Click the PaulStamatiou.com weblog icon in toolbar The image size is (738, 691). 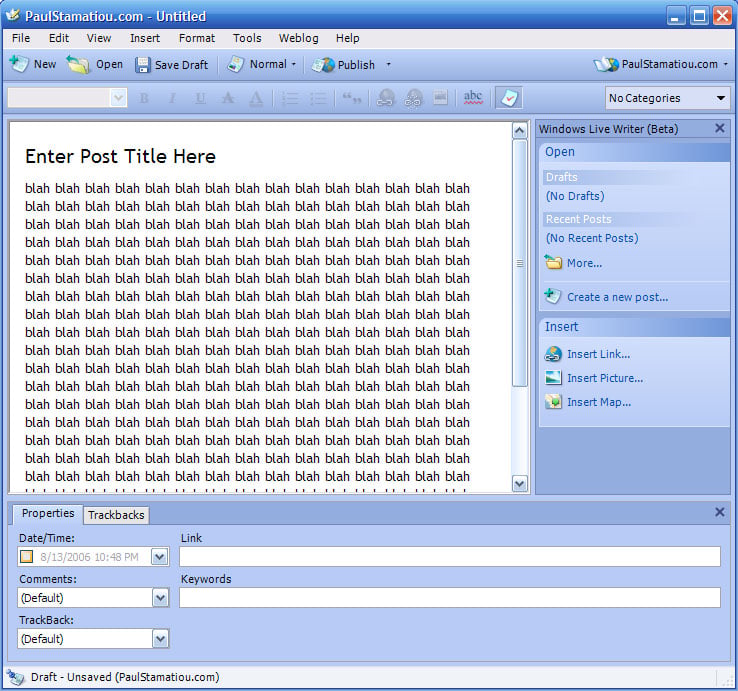606,64
